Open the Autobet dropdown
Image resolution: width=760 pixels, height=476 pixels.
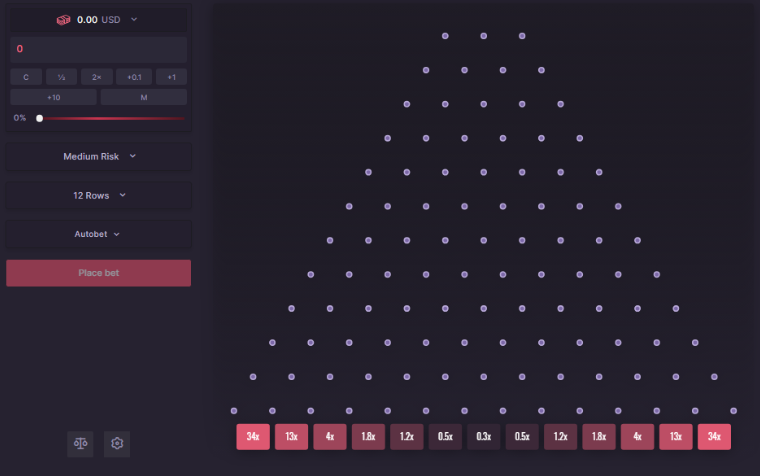98,234
